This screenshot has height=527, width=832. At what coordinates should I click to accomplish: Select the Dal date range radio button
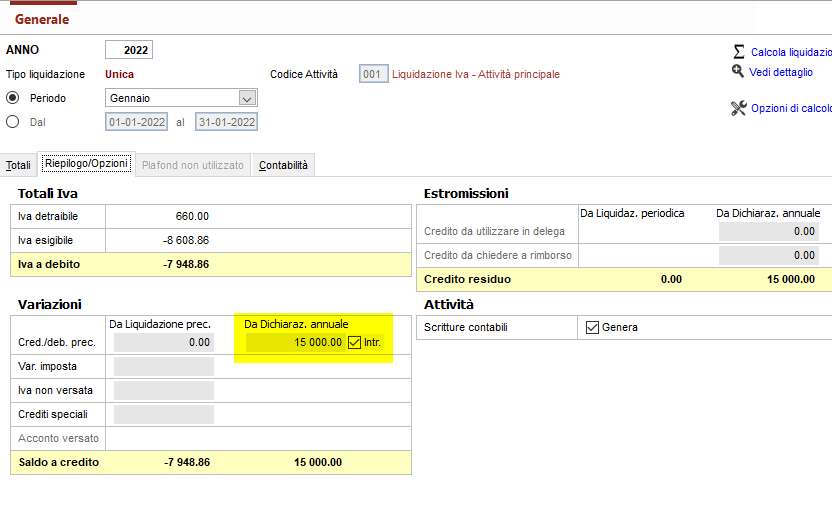click(x=13, y=122)
